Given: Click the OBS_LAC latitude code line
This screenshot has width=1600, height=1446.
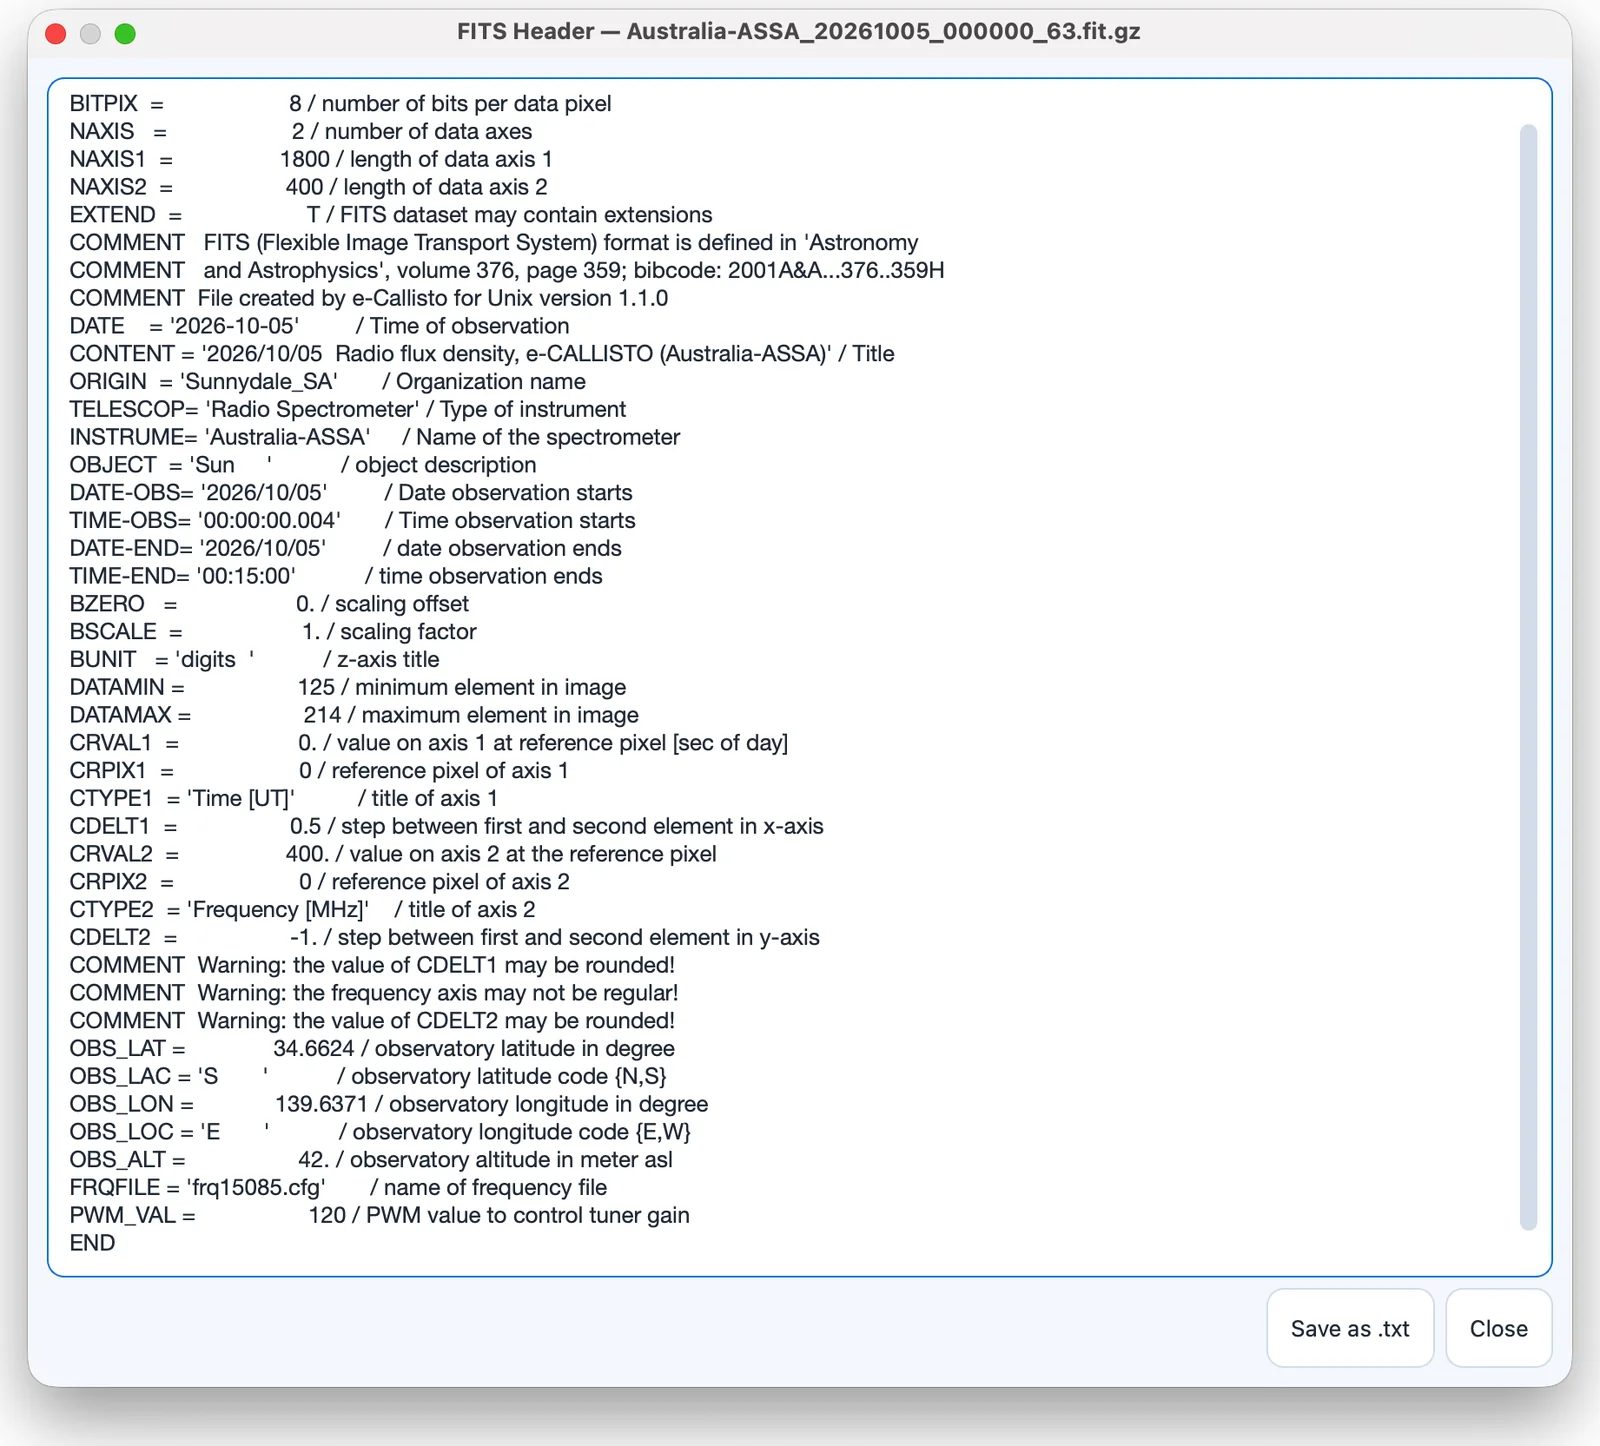Looking at the screenshot, I should click(x=367, y=1077).
